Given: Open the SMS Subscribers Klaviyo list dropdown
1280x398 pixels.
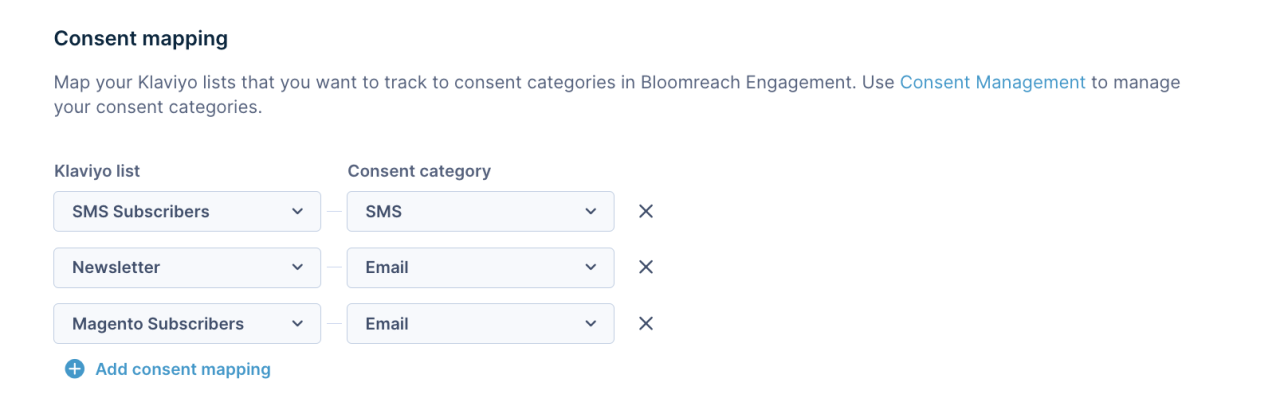Looking at the screenshot, I should coord(187,211).
